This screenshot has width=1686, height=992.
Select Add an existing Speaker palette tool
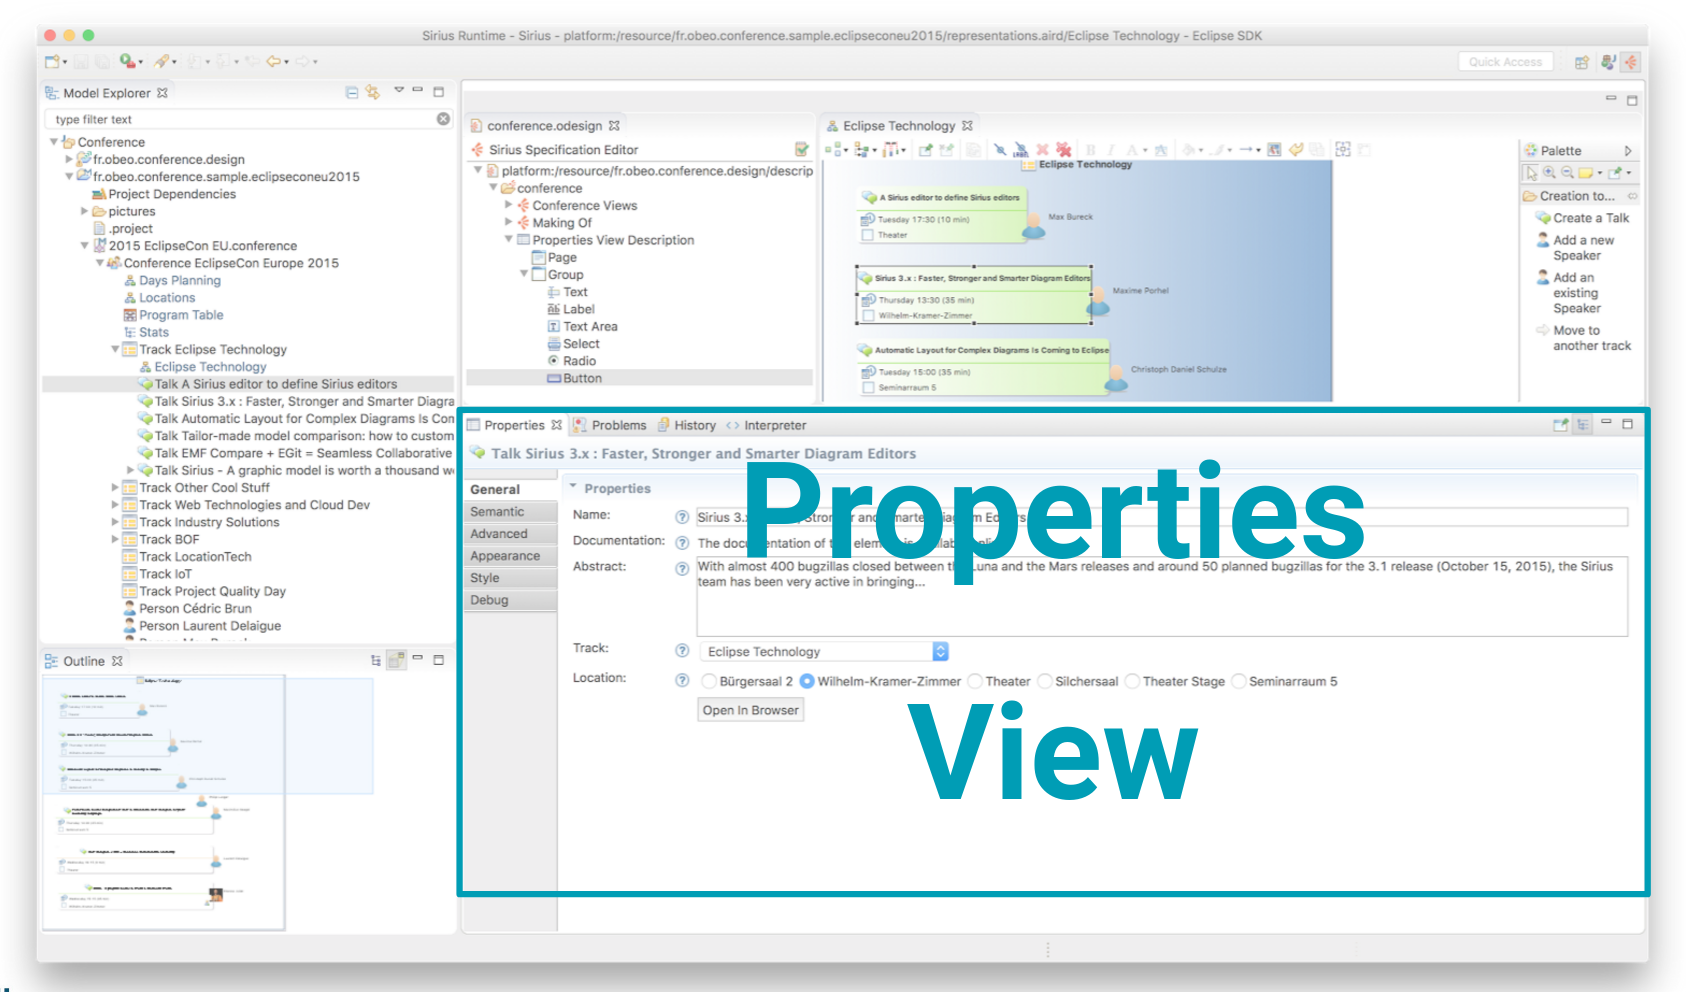pyautogui.click(x=1569, y=293)
